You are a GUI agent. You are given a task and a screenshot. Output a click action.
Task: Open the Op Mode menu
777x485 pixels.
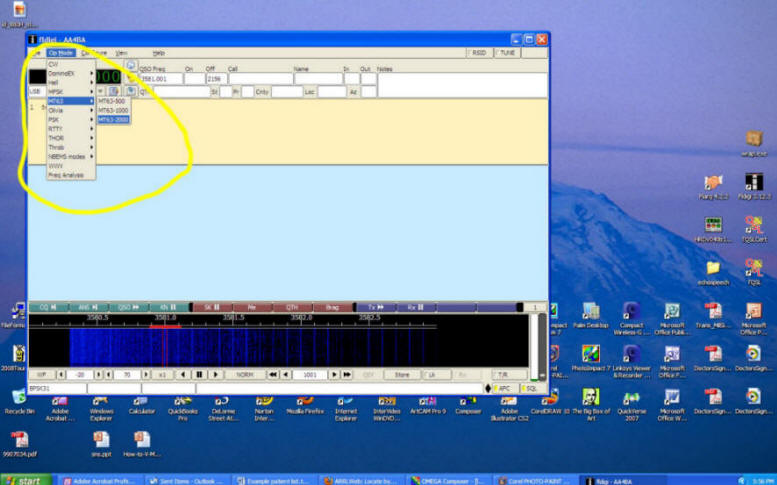[61, 53]
